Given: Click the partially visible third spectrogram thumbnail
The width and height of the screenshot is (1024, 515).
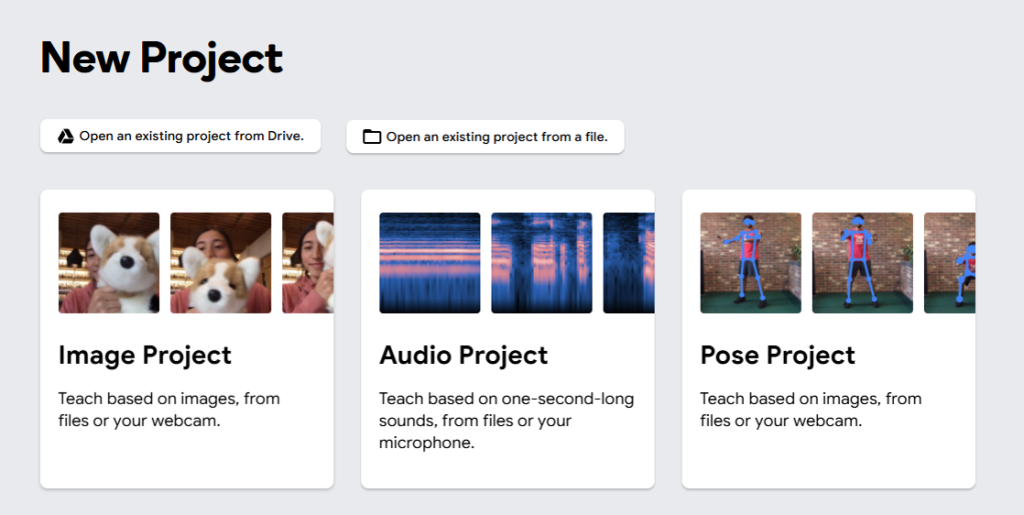Looking at the screenshot, I should (x=629, y=263).
